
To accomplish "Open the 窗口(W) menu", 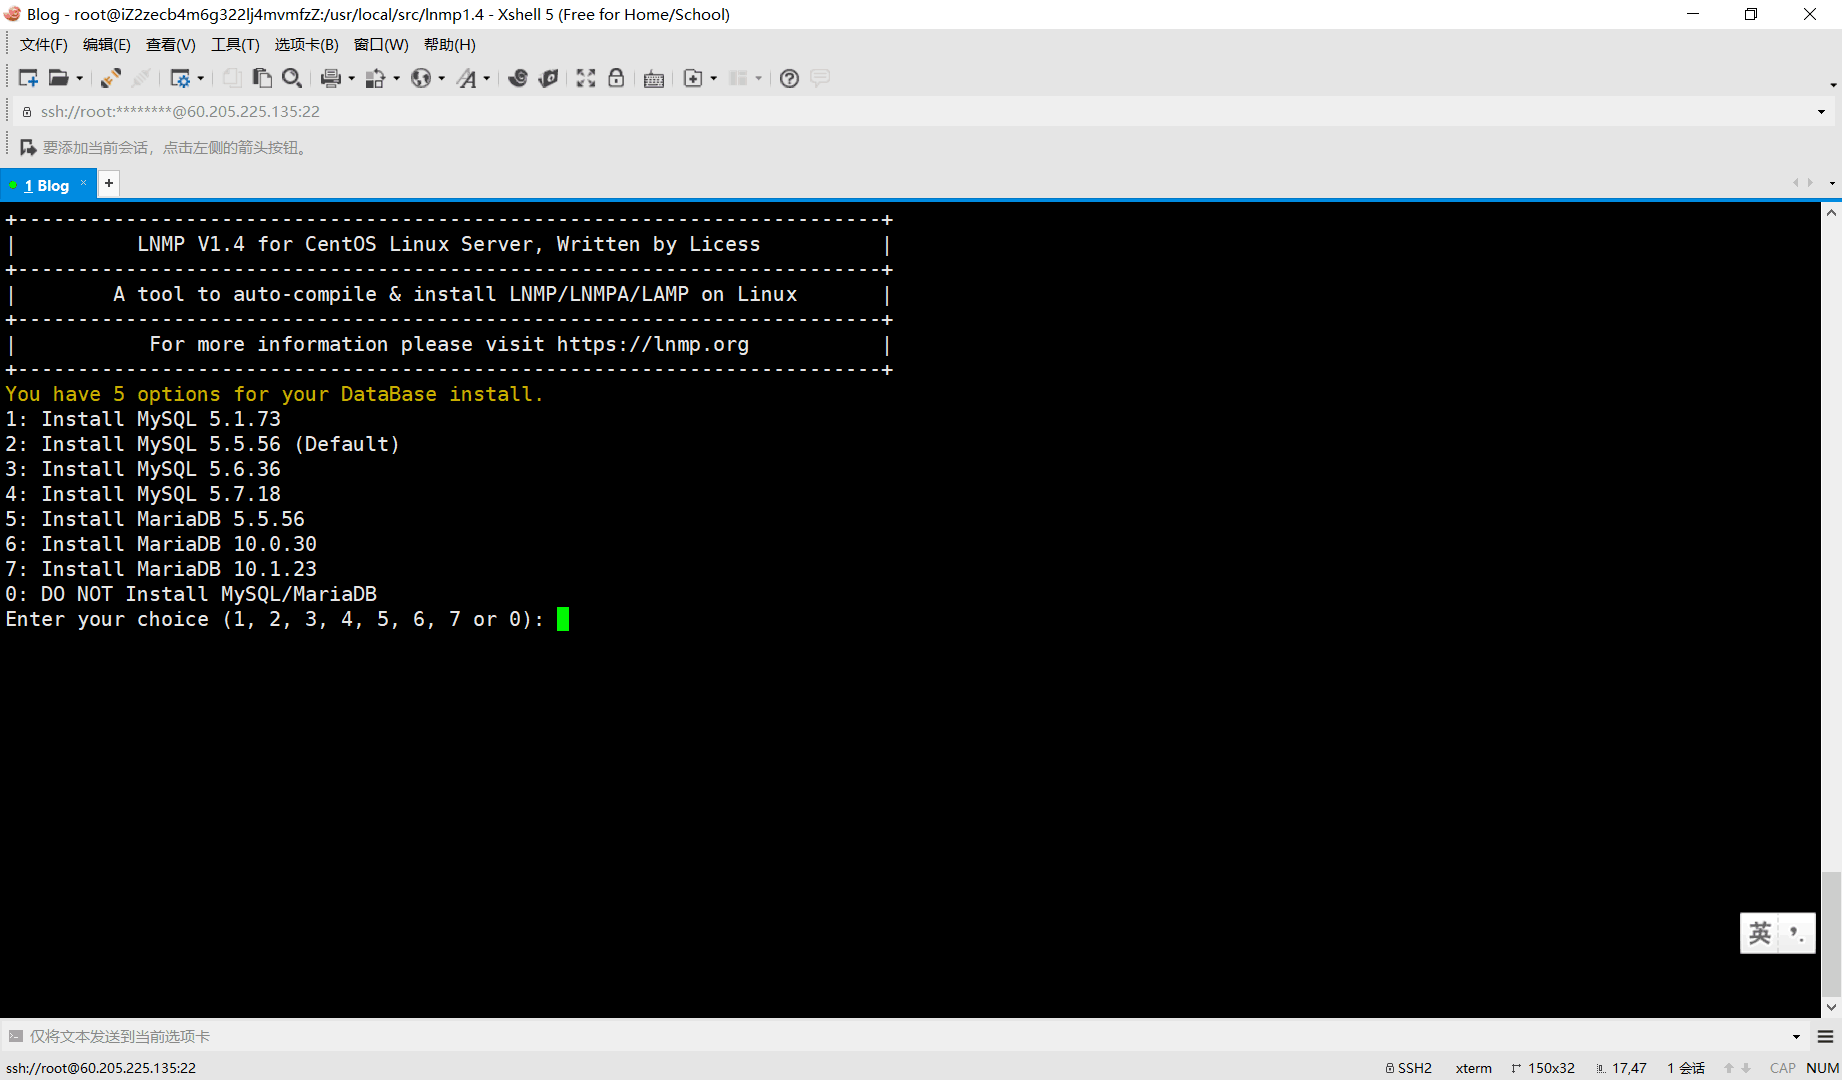I will [x=381, y=44].
